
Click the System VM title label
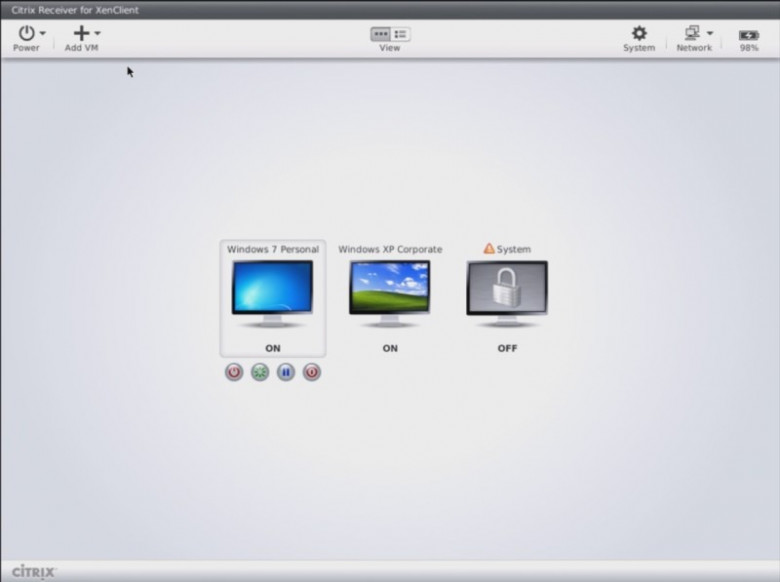tap(513, 249)
